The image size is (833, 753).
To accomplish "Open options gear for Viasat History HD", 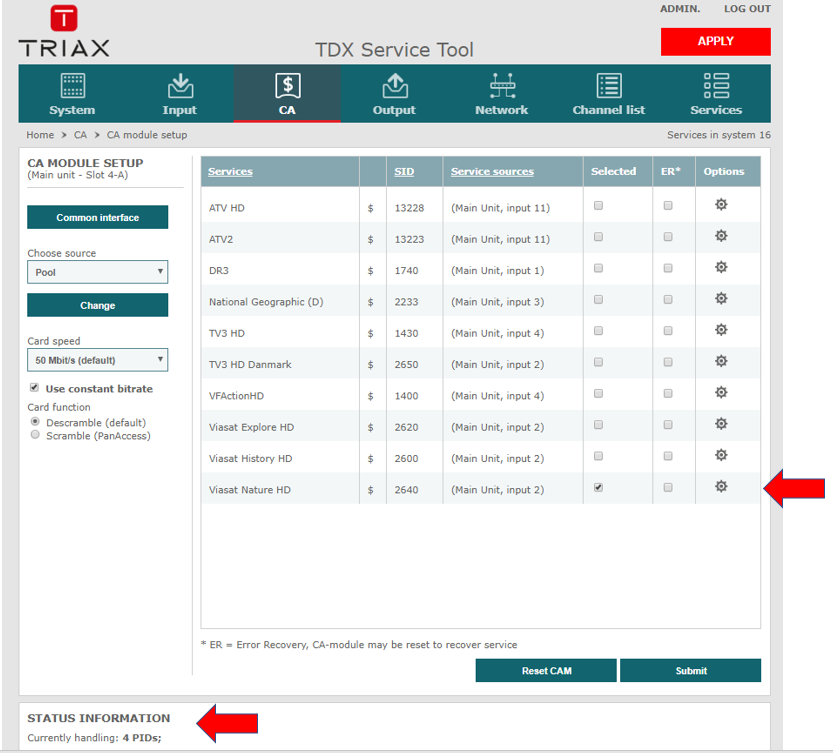I will coord(721,455).
